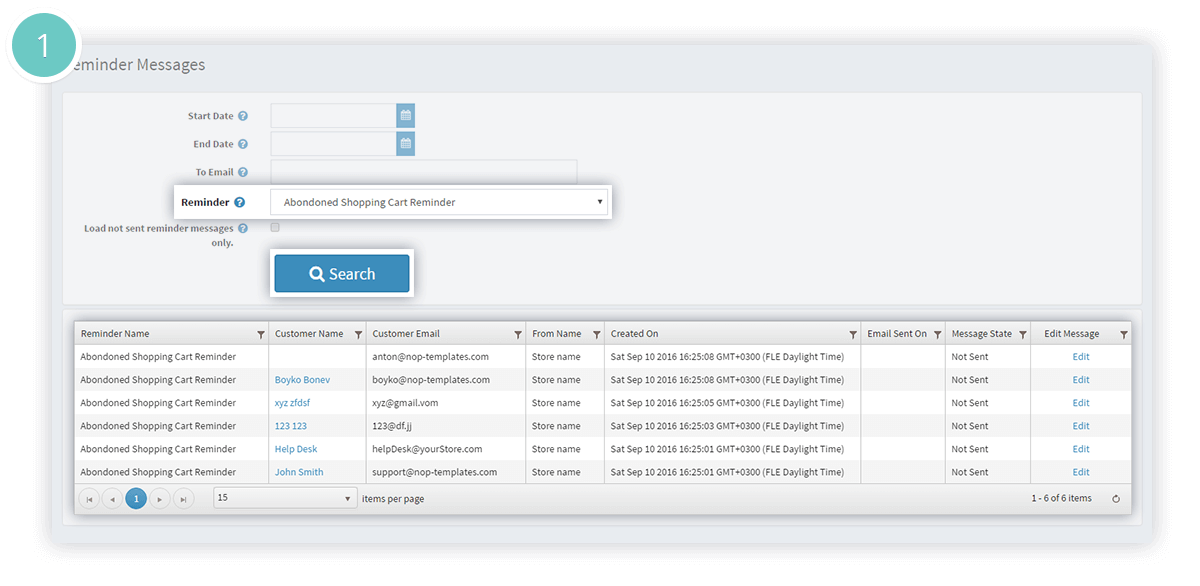Open the Boyko Bonev customer link

click(x=302, y=380)
